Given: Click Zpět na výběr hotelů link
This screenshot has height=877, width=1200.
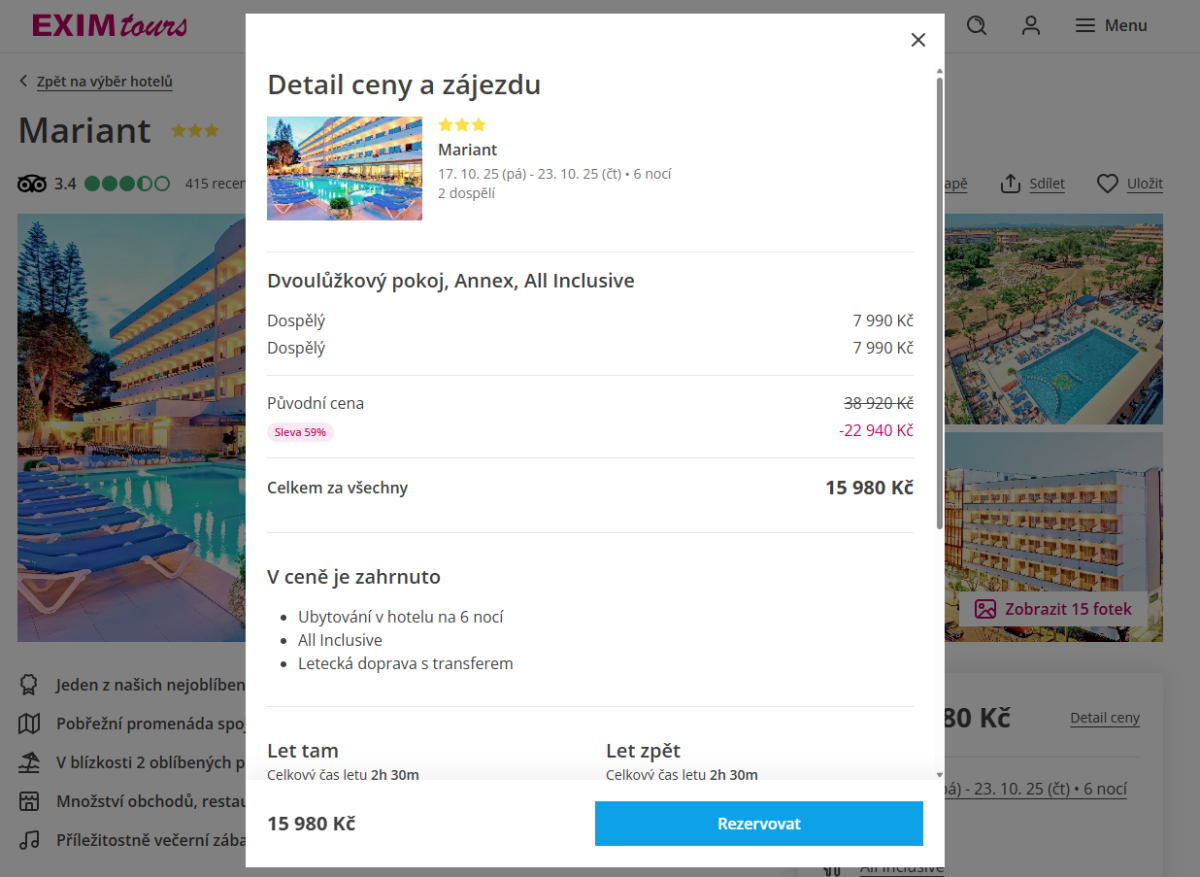Looking at the screenshot, I should point(105,82).
